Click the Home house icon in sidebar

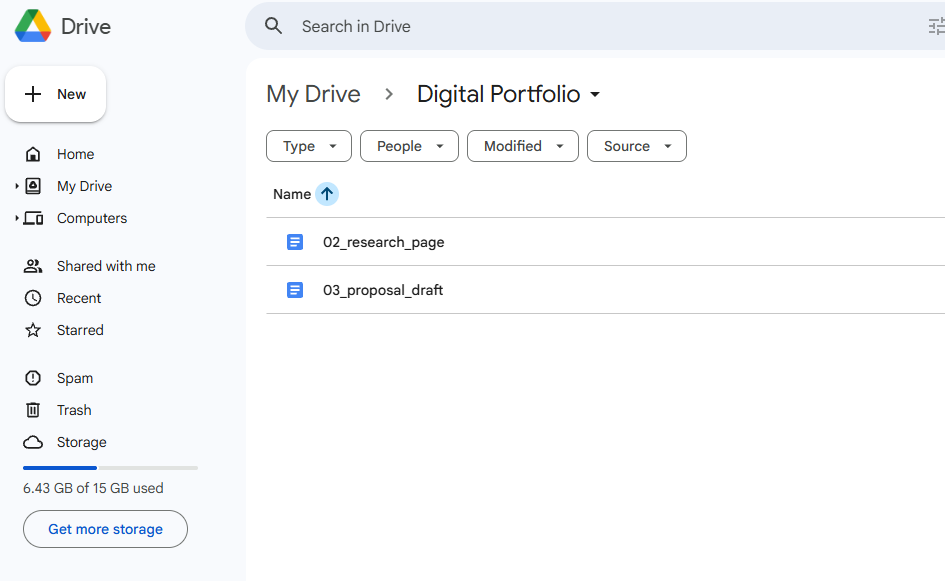click(x=33, y=154)
